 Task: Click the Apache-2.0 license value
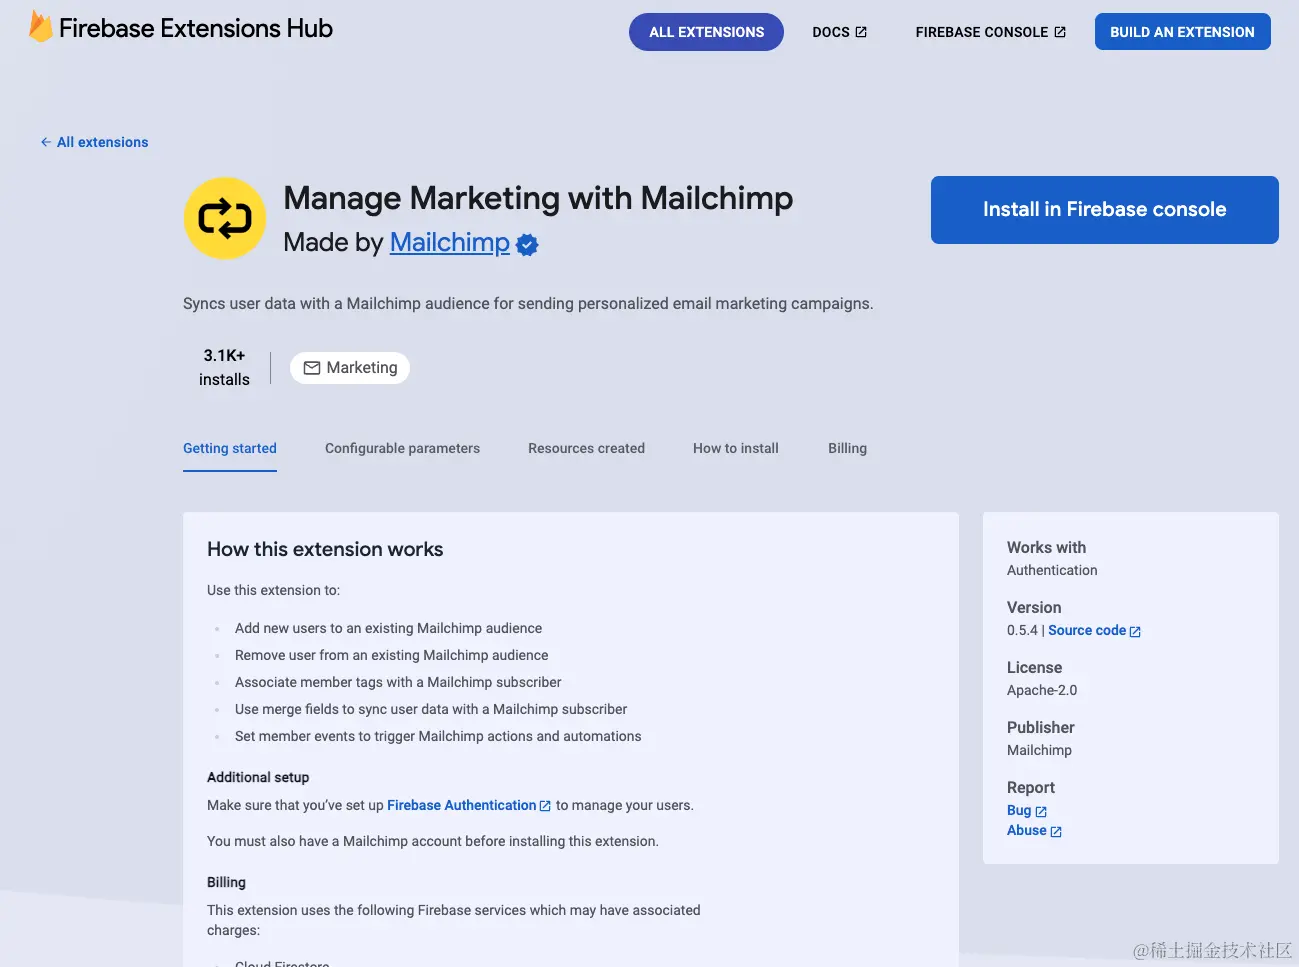coord(1042,690)
